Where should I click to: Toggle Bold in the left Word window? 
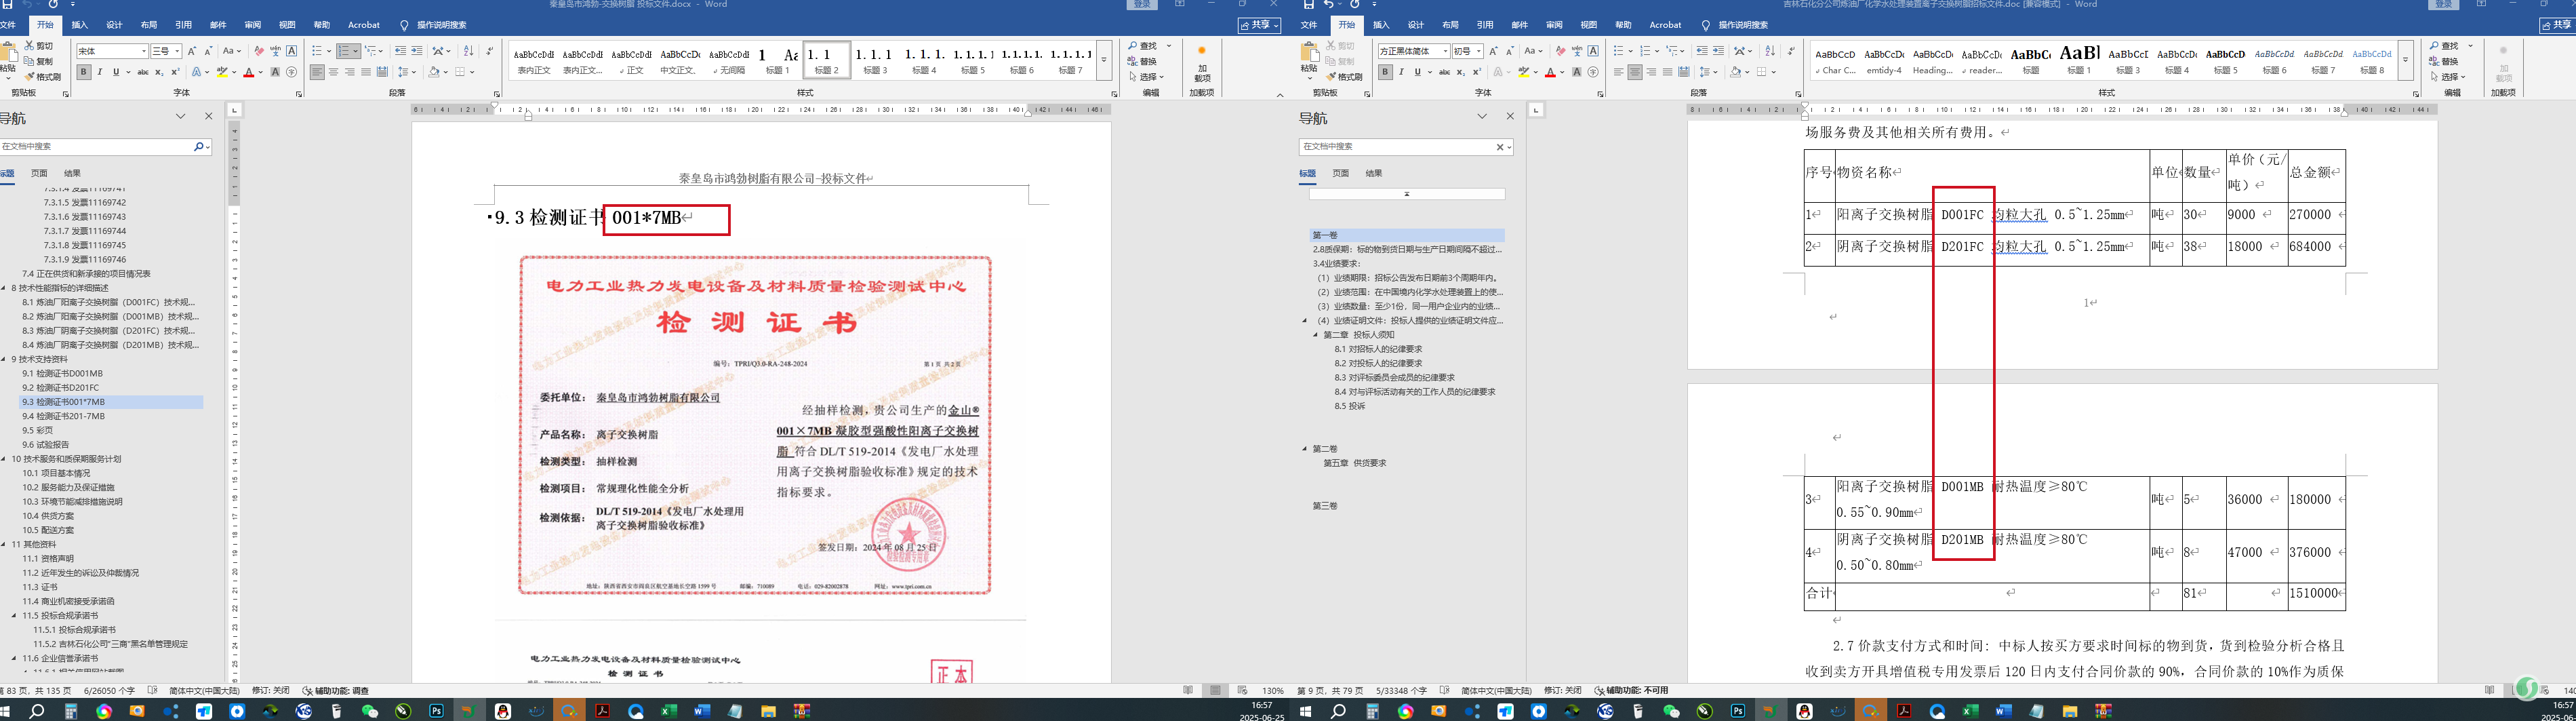coord(84,72)
